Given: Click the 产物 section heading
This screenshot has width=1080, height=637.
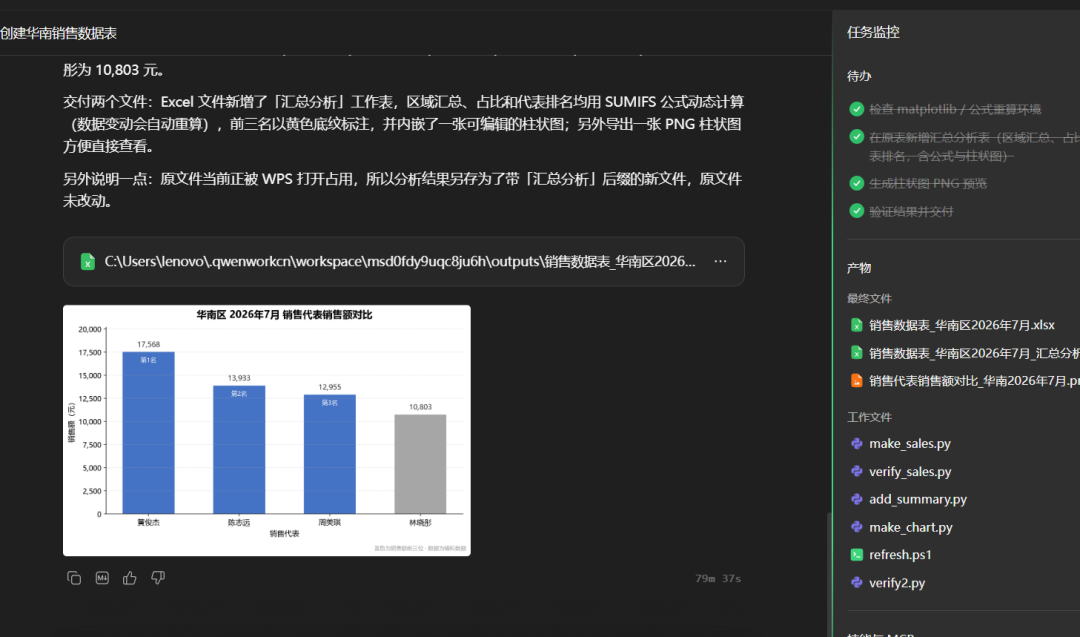Looking at the screenshot, I should pos(859,269).
